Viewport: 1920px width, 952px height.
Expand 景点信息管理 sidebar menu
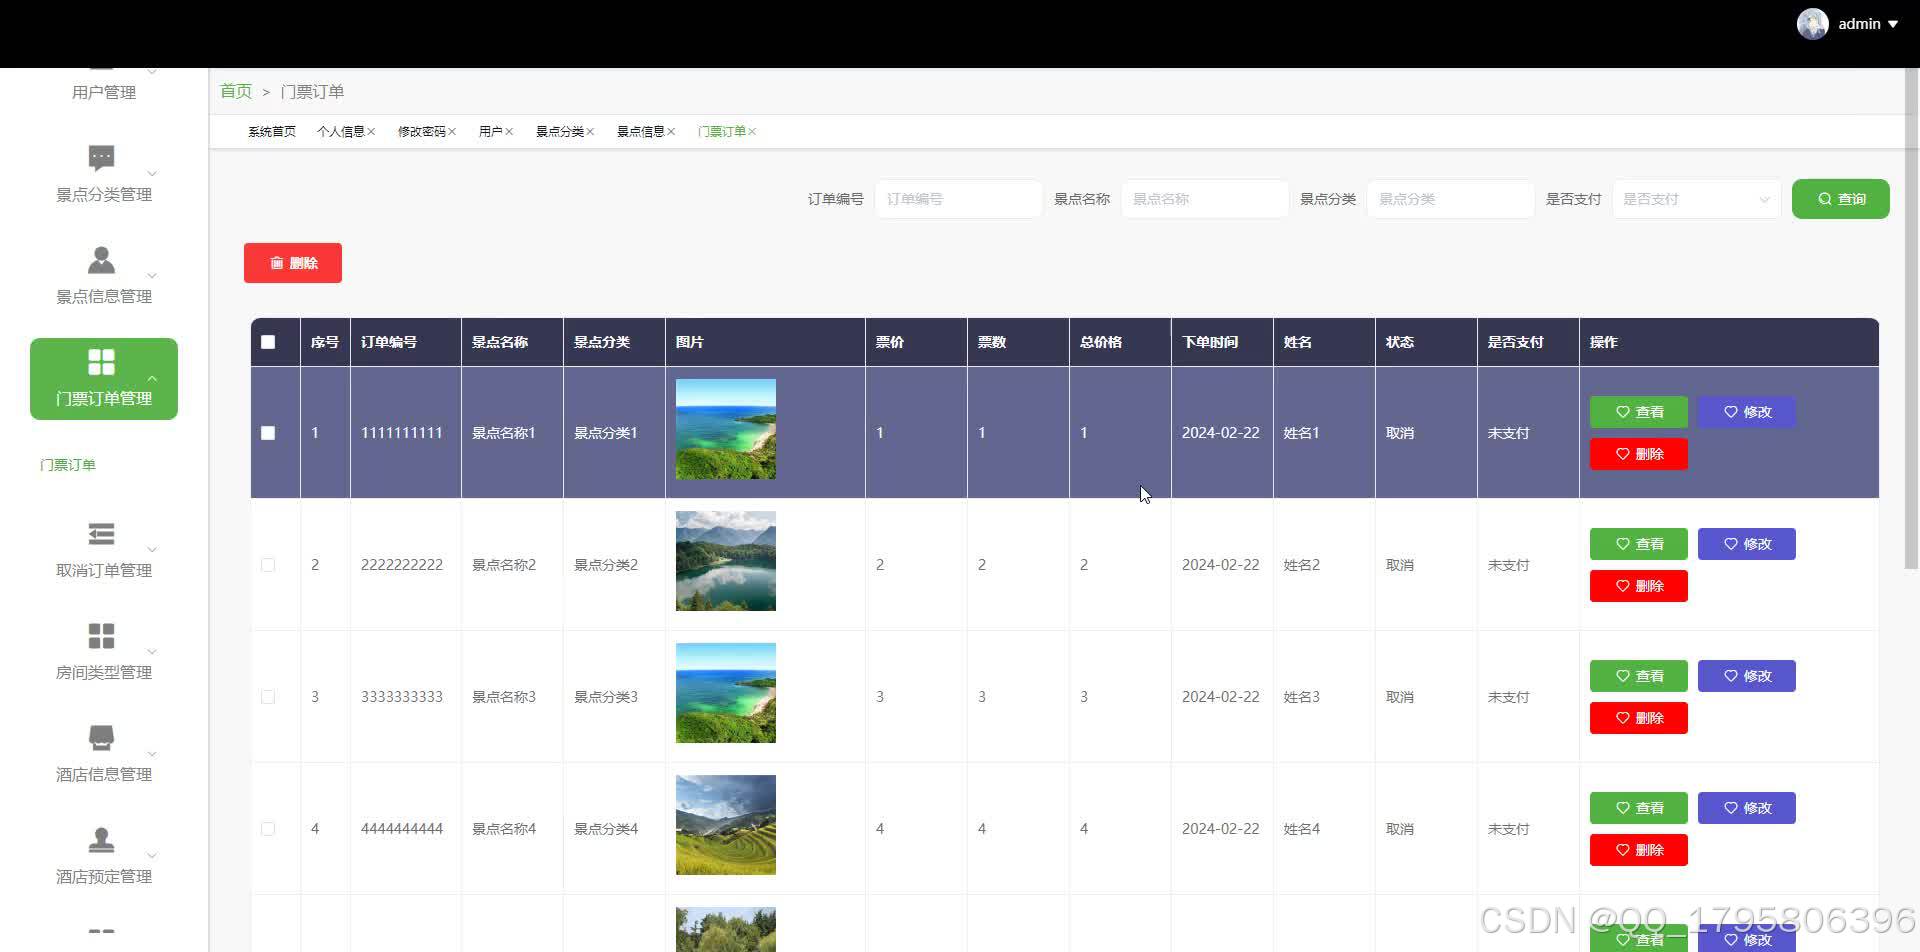(x=152, y=276)
